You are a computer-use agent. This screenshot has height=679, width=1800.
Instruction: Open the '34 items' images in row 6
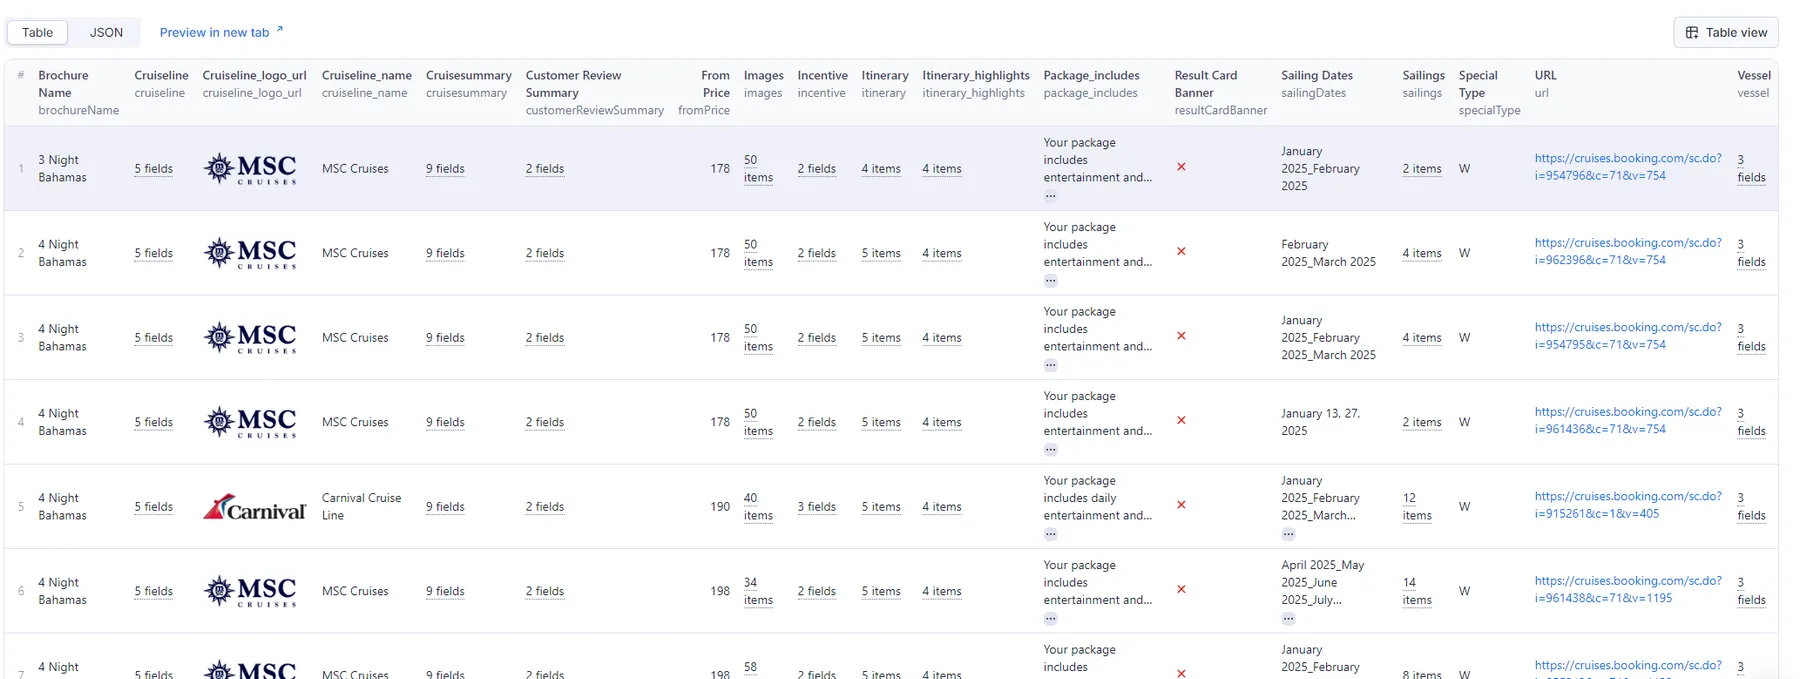coord(758,591)
